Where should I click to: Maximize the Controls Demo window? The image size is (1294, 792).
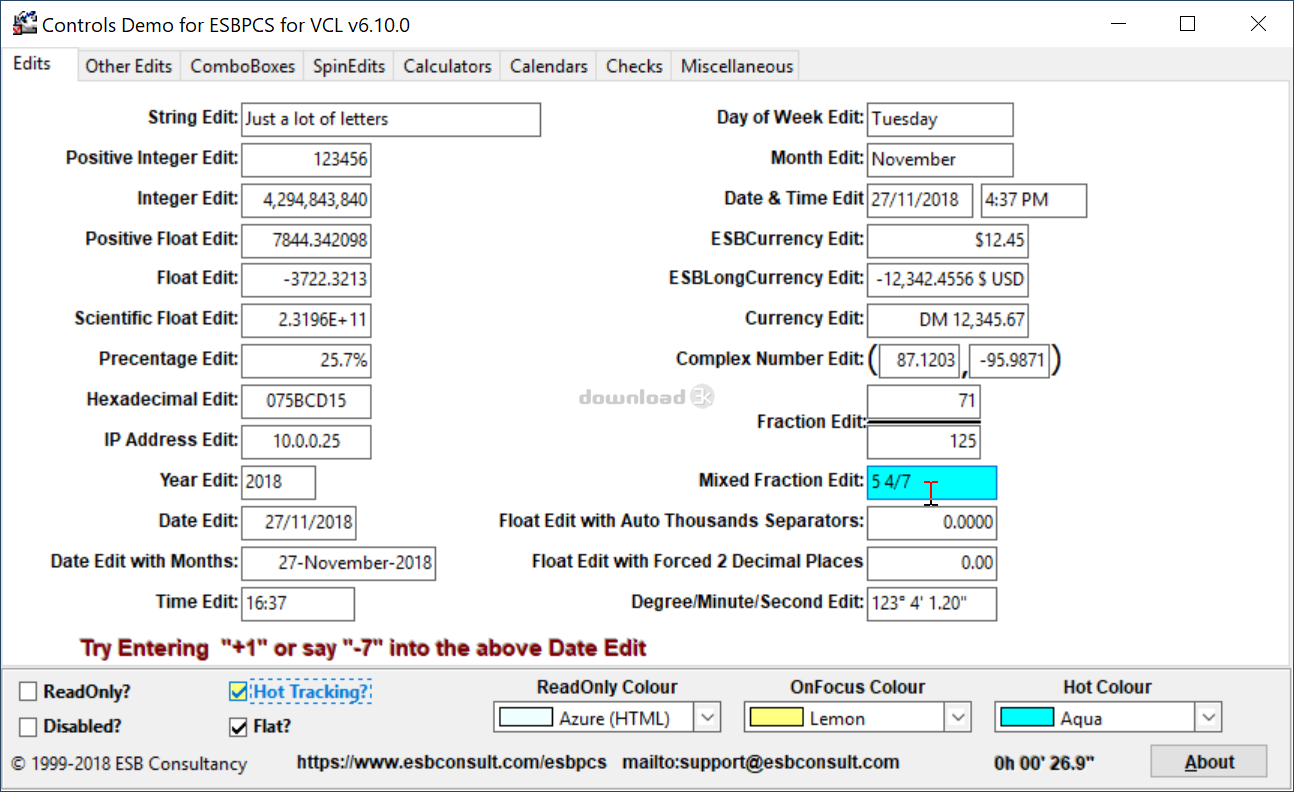1187,24
